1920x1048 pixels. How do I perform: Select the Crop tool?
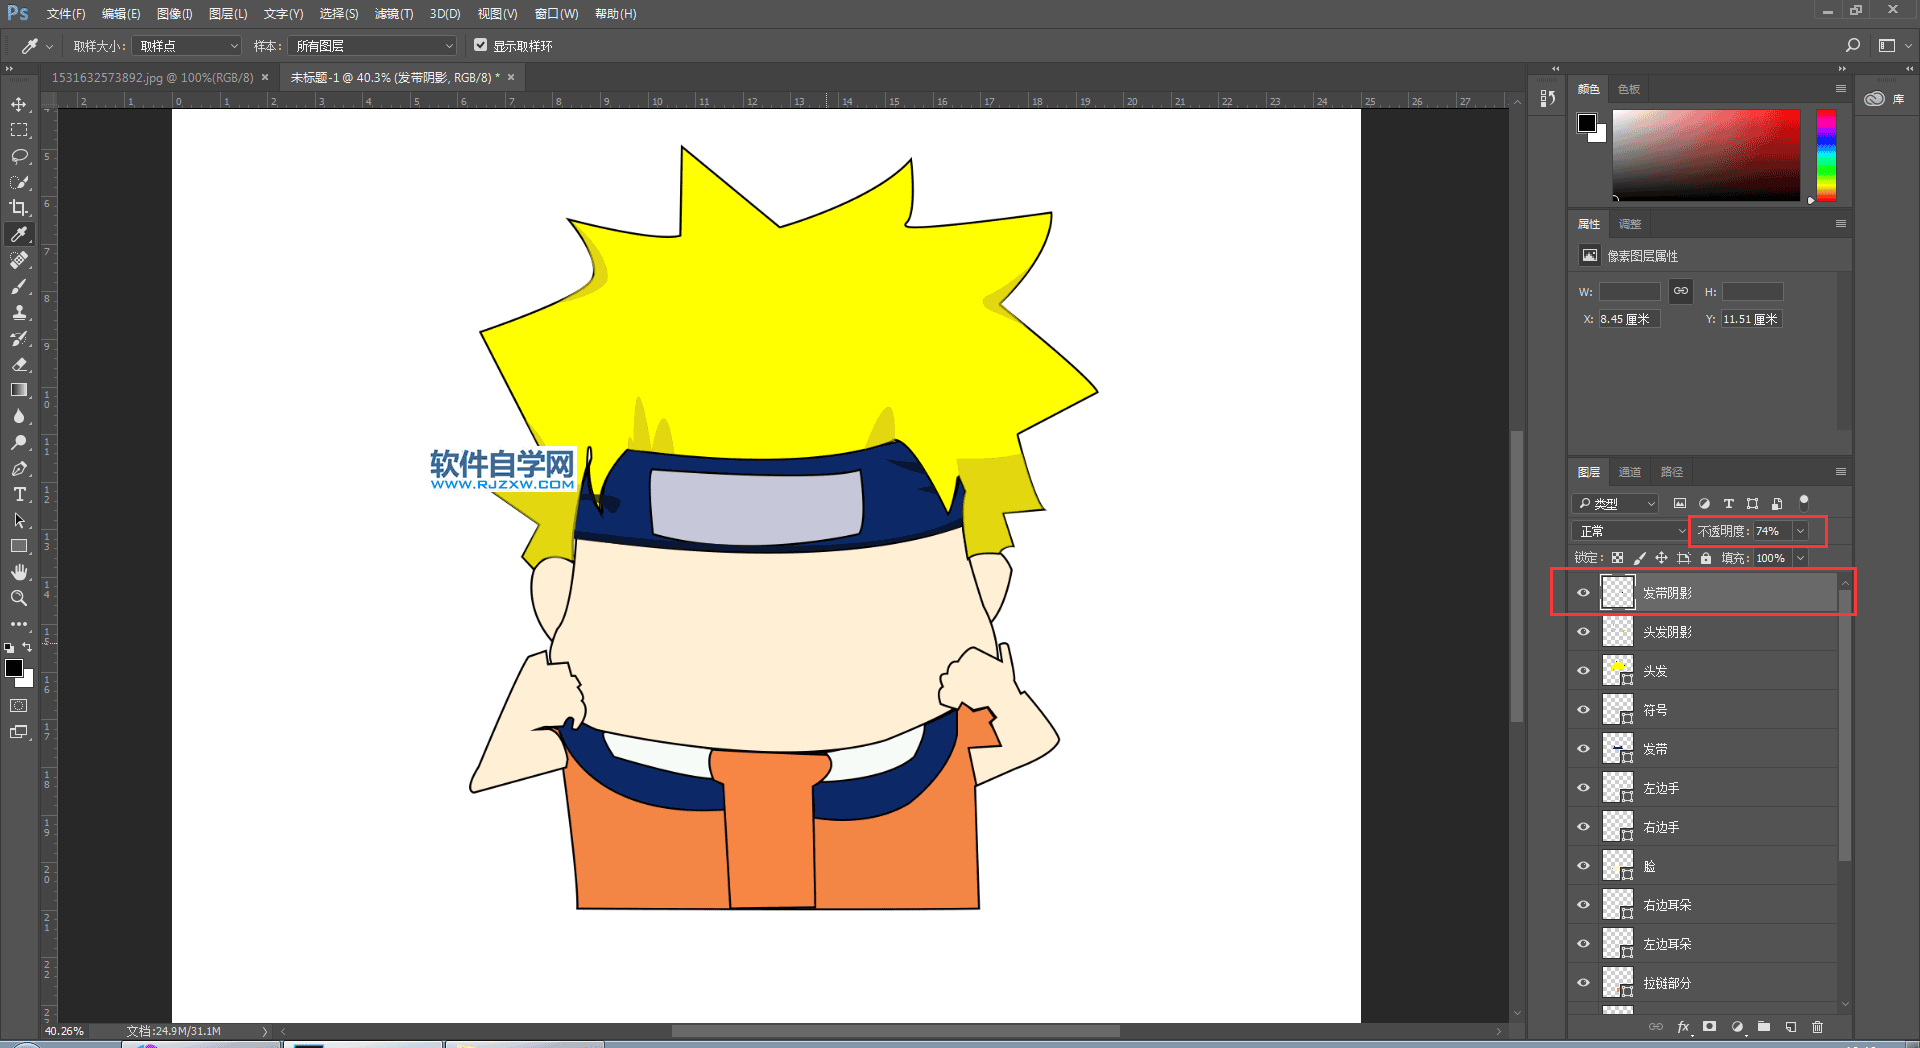[19, 208]
